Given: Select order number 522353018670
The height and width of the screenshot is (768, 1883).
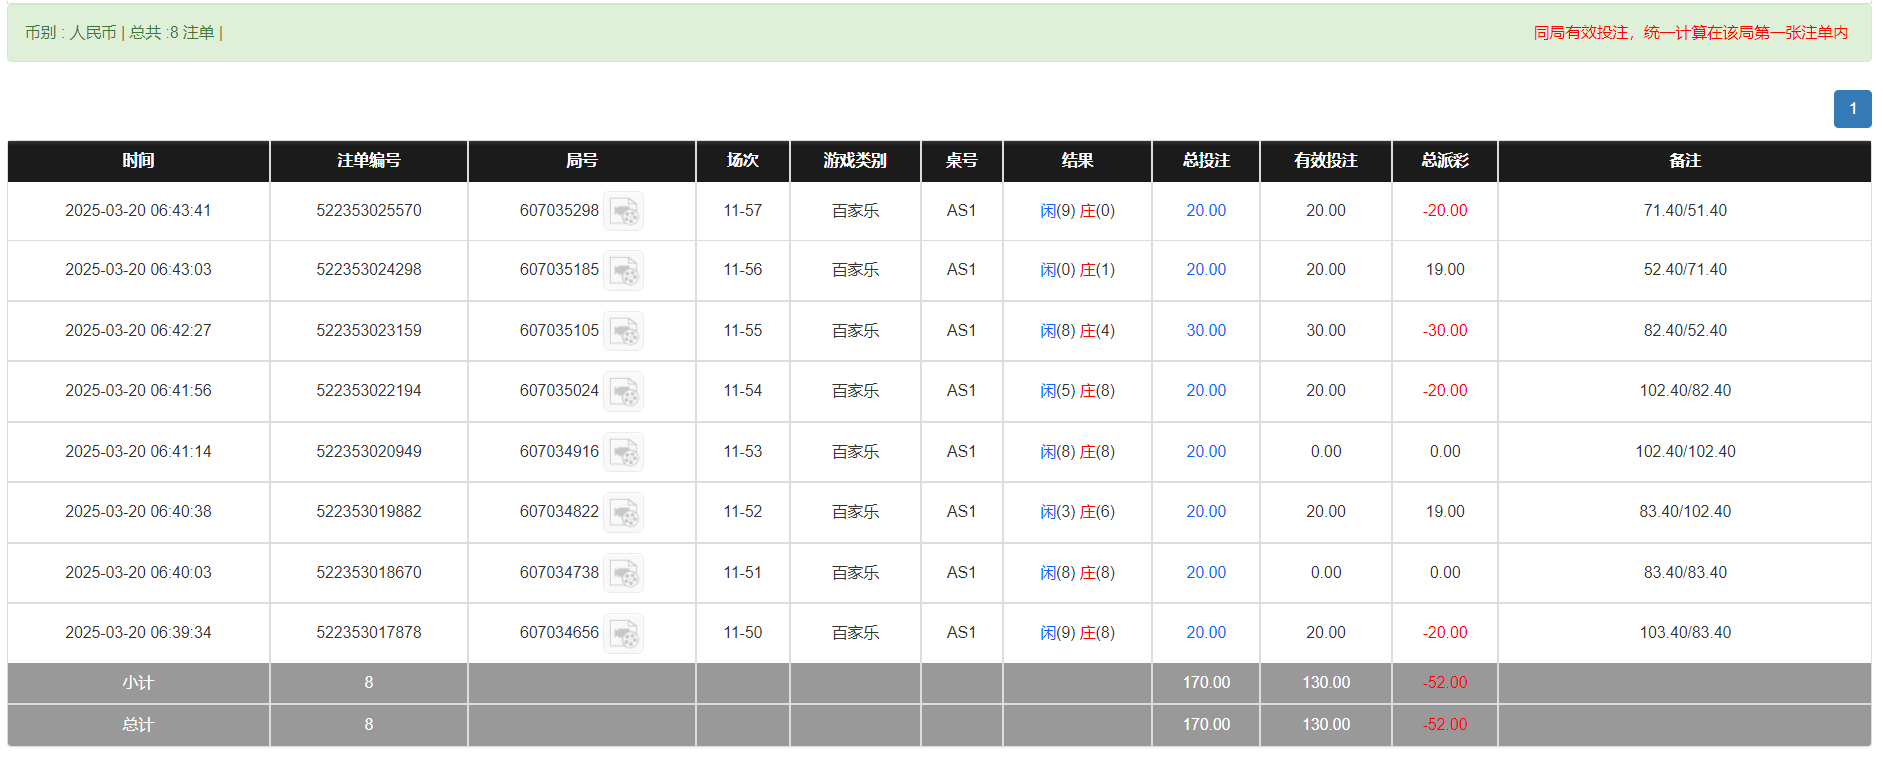Looking at the screenshot, I should [x=369, y=573].
